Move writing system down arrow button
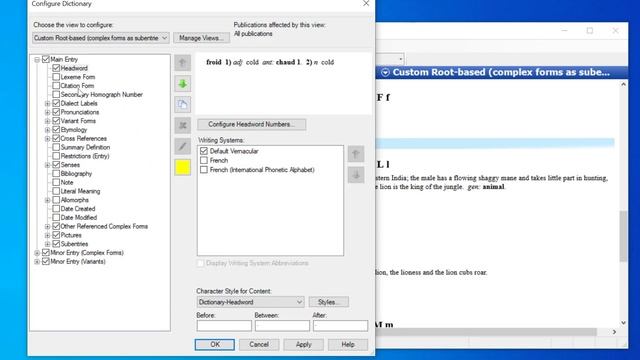The width and height of the screenshot is (640, 360). click(356, 175)
